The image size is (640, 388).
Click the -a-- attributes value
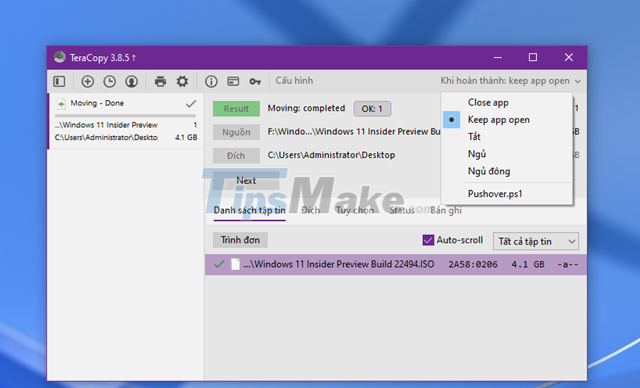pos(568,264)
